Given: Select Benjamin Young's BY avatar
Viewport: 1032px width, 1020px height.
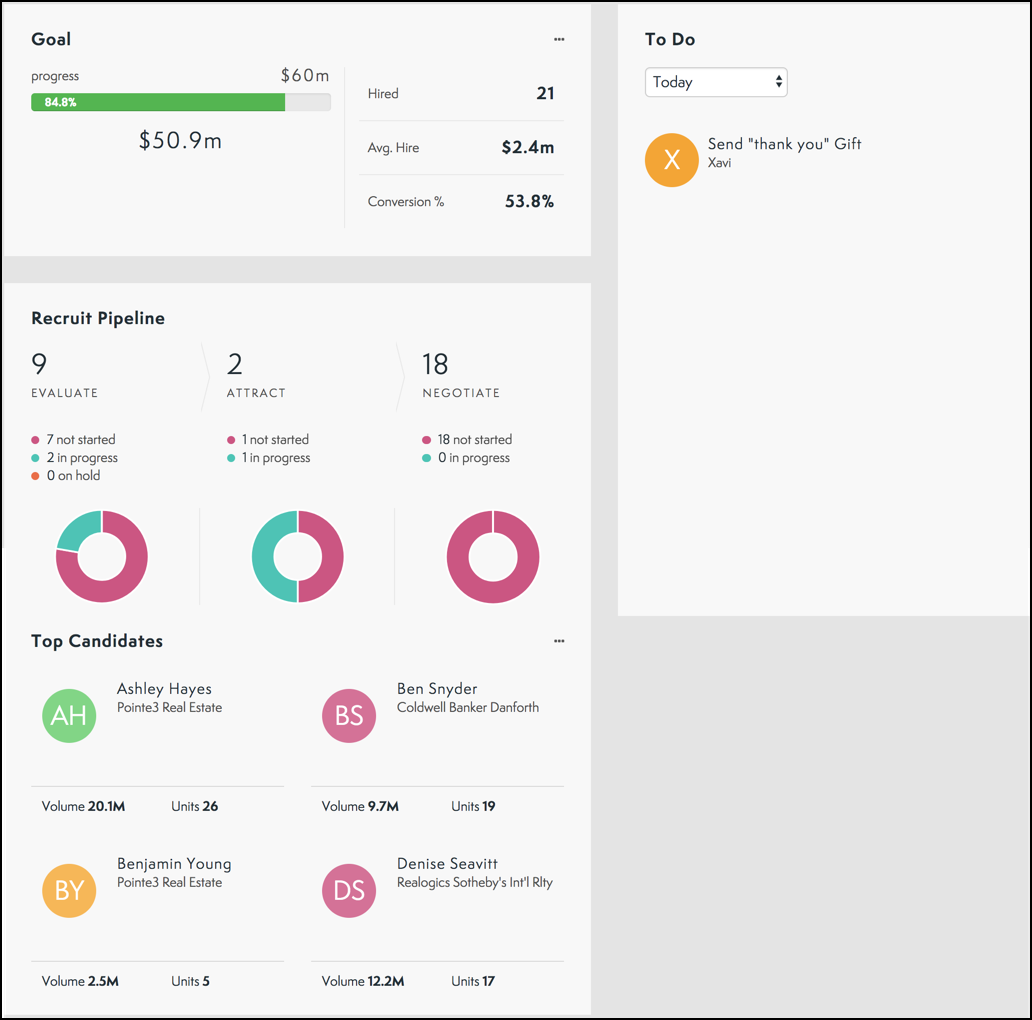Looking at the screenshot, I should [x=69, y=890].
